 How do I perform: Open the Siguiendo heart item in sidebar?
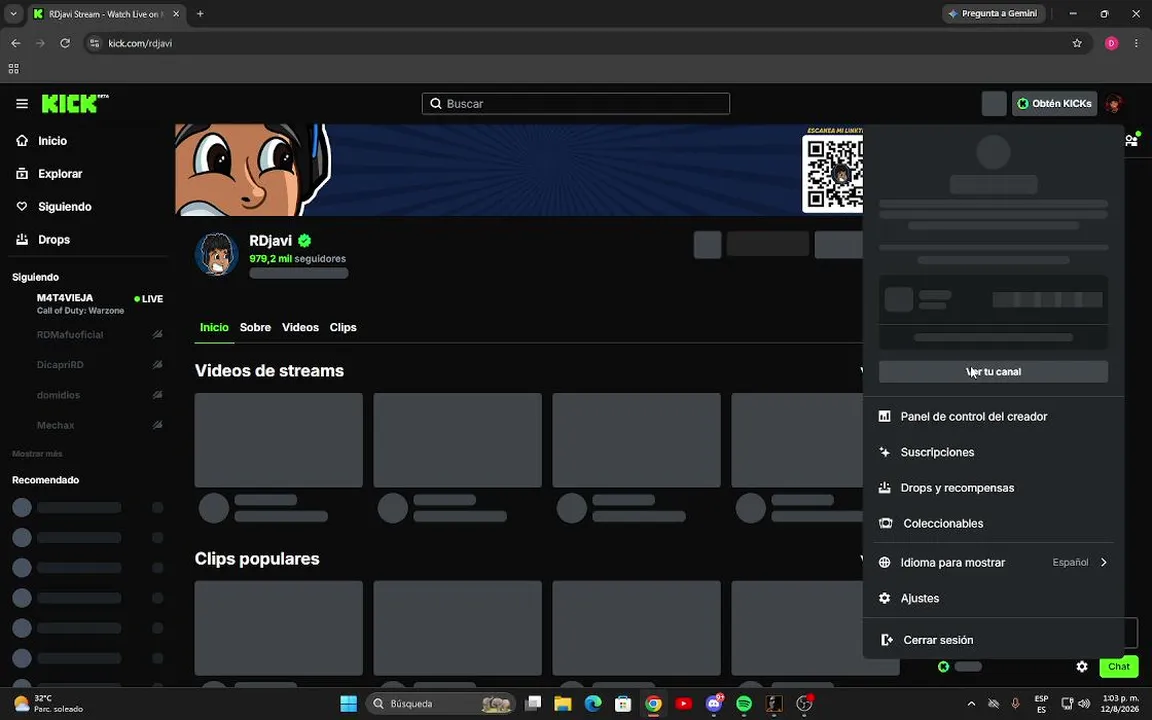pyautogui.click(x=54, y=206)
